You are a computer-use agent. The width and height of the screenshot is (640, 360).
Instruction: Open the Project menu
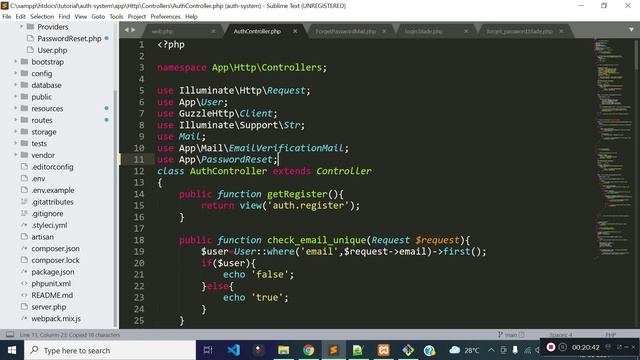[x=136, y=16]
